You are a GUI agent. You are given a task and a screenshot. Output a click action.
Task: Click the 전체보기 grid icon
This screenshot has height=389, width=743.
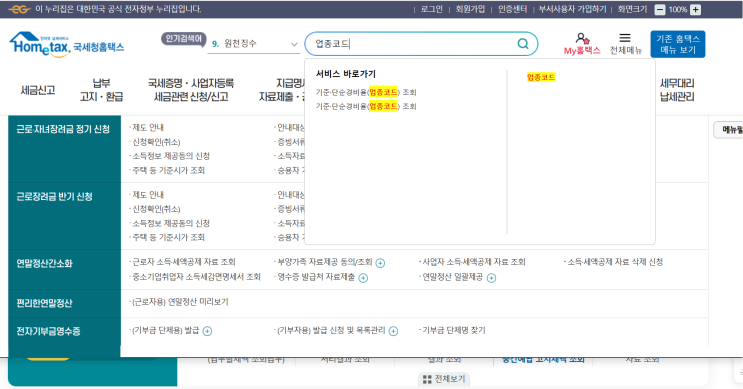(x=427, y=379)
